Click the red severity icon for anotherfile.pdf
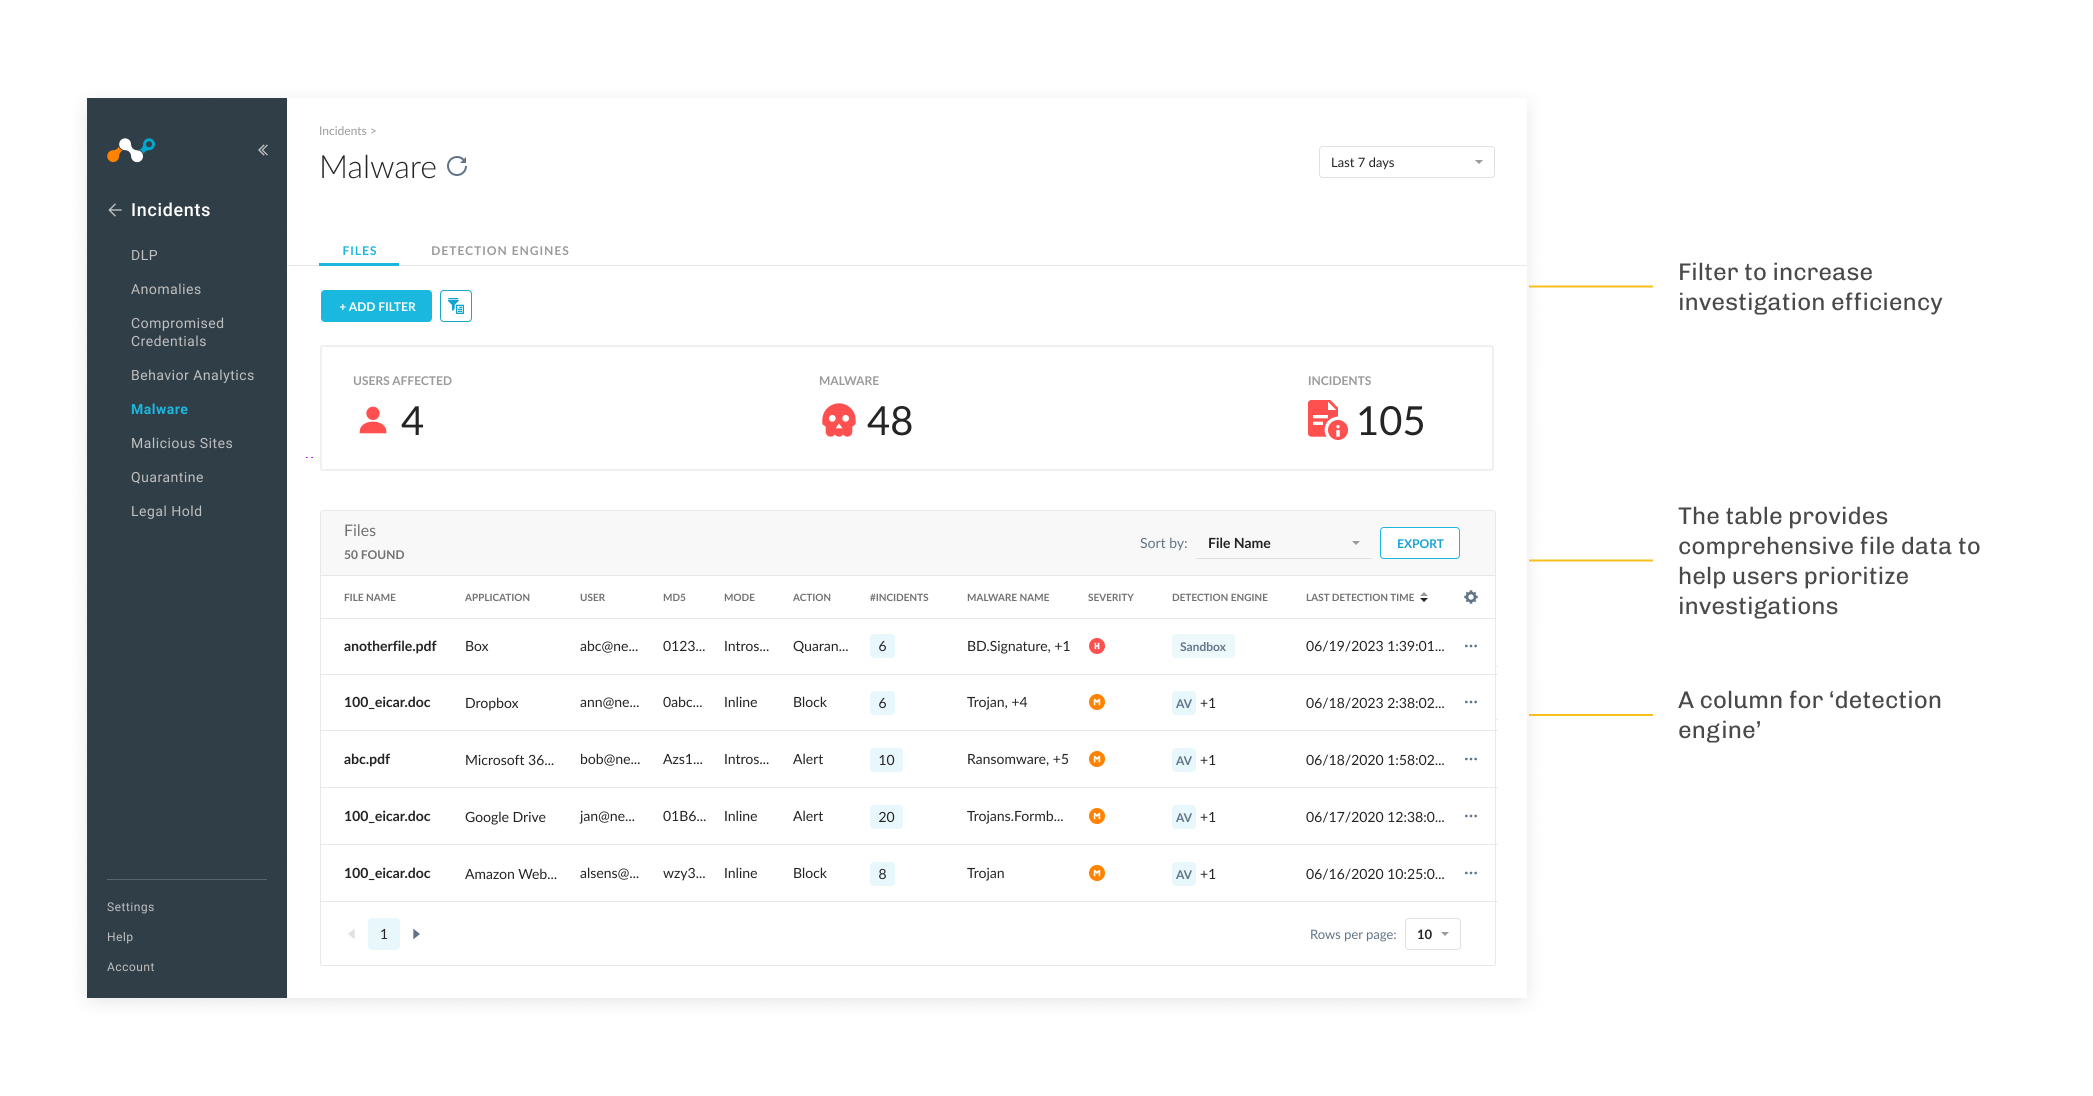 tap(1097, 646)
